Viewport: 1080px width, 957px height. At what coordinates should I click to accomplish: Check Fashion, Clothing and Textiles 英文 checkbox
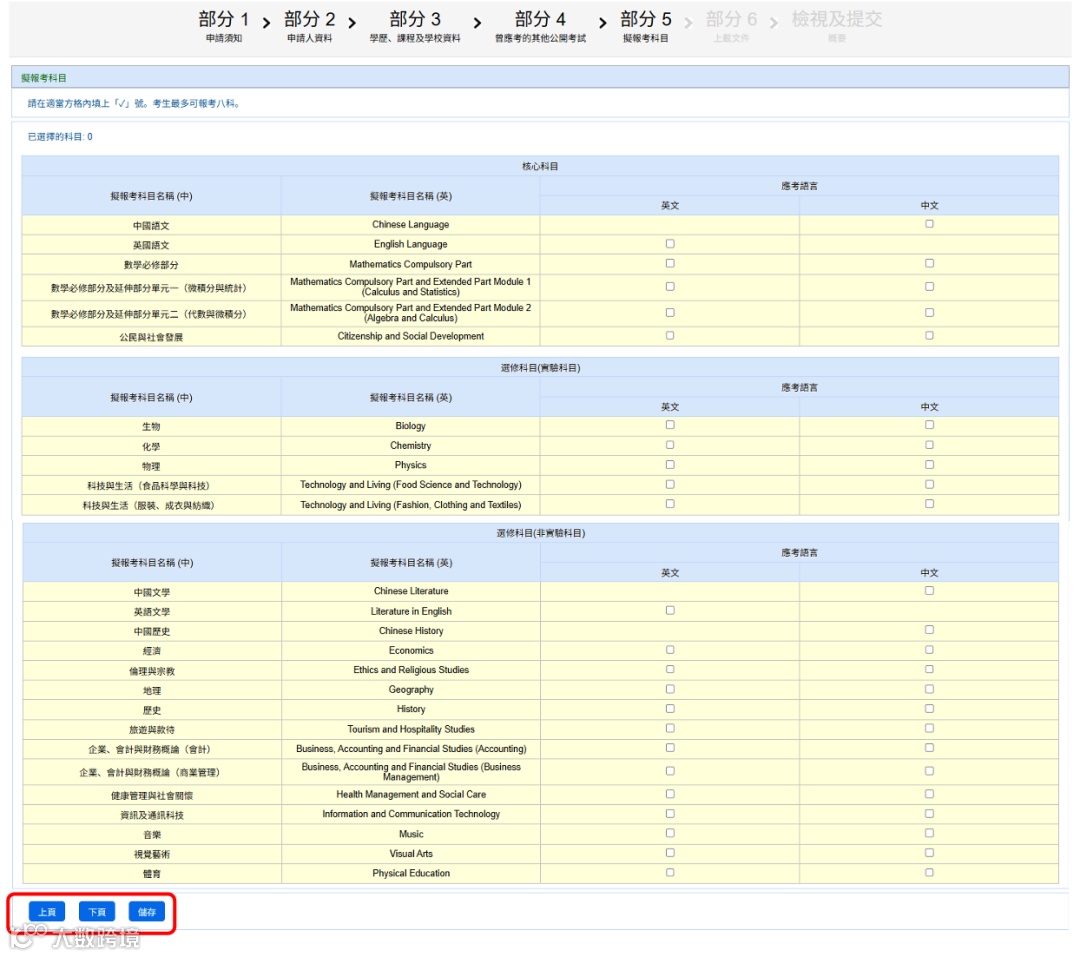(x=670, y=504)
